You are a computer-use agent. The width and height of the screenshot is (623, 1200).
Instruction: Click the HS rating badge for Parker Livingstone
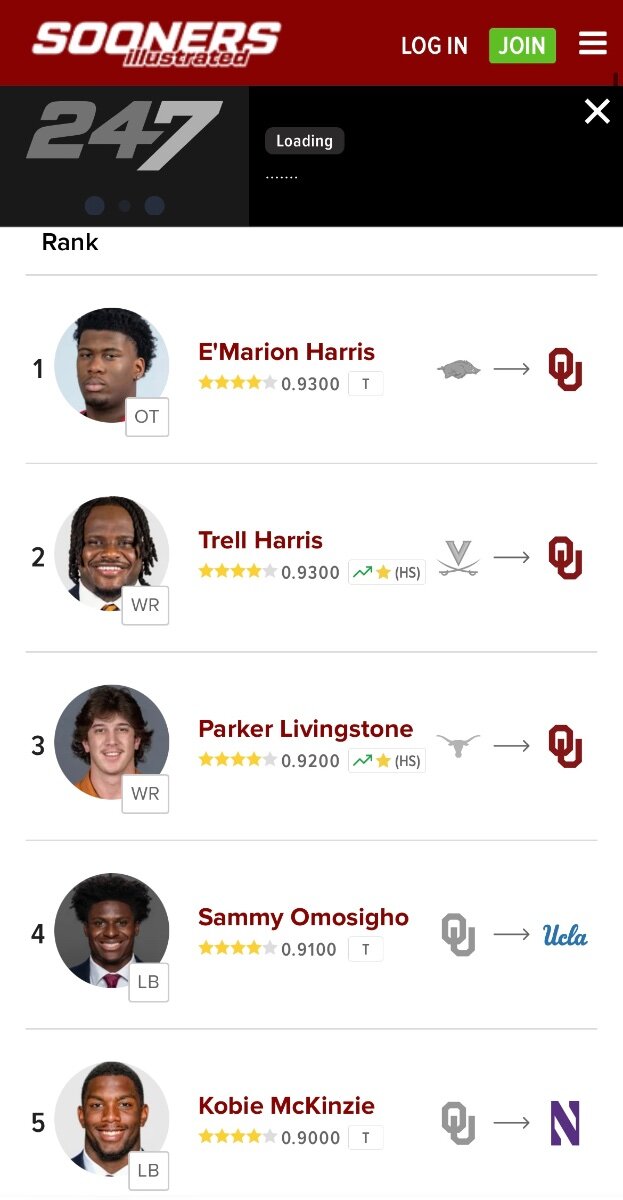(x=386, y=761)
